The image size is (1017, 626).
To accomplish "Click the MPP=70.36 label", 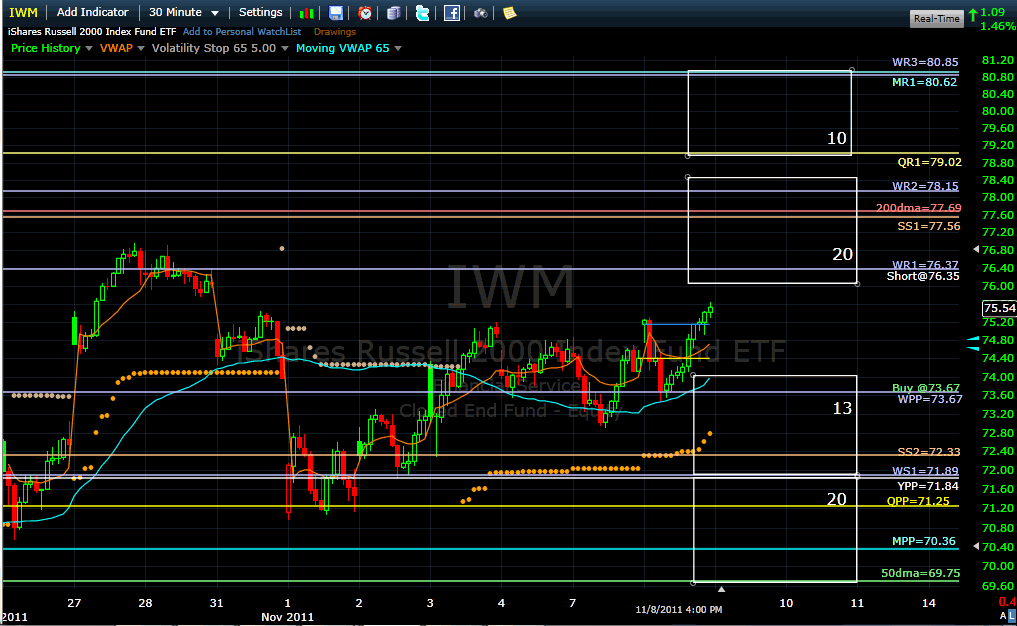I will coord(924,541).
